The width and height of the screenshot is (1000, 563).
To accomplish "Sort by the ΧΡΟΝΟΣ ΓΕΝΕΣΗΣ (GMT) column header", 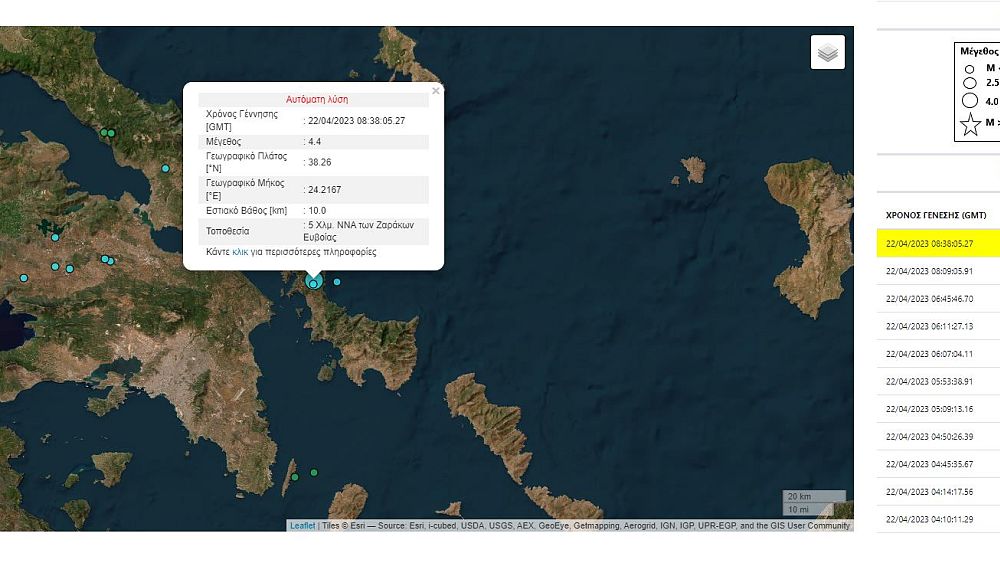I will tap(935, 215).
